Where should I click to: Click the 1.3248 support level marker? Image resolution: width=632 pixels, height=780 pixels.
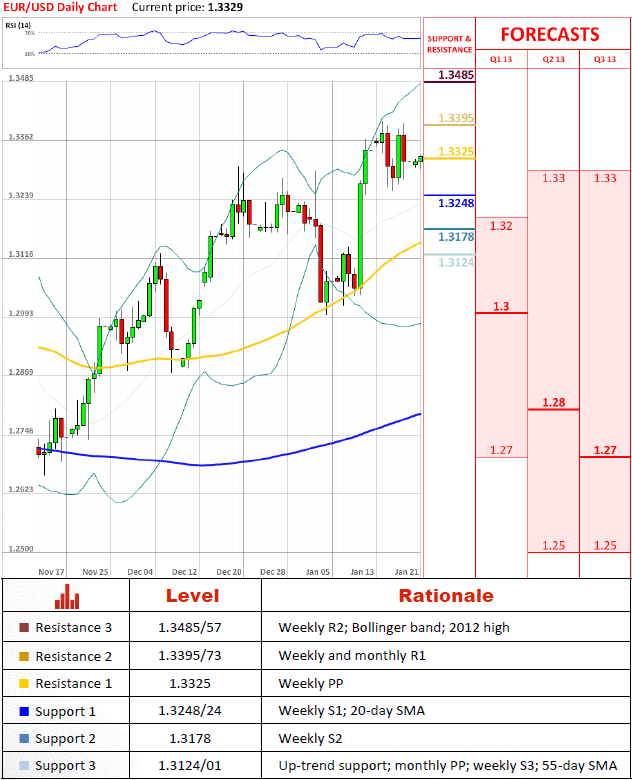[x=456, y=203]
